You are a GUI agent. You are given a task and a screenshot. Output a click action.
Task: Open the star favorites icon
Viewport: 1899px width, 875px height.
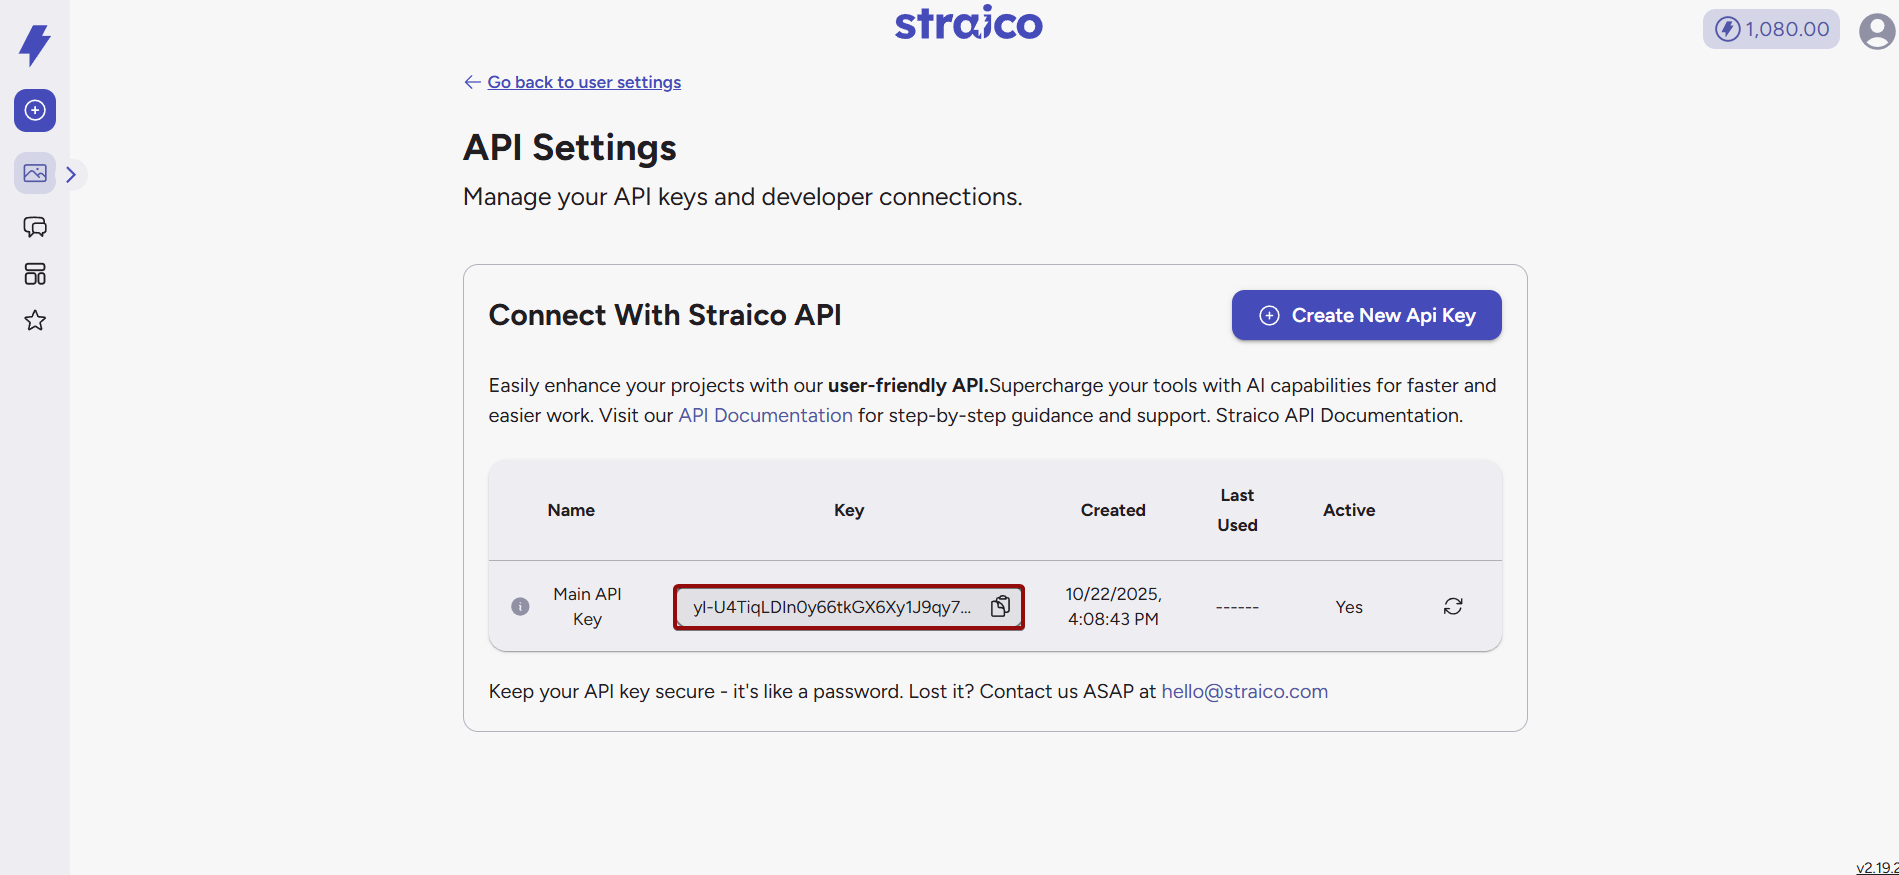coord(35,320)
